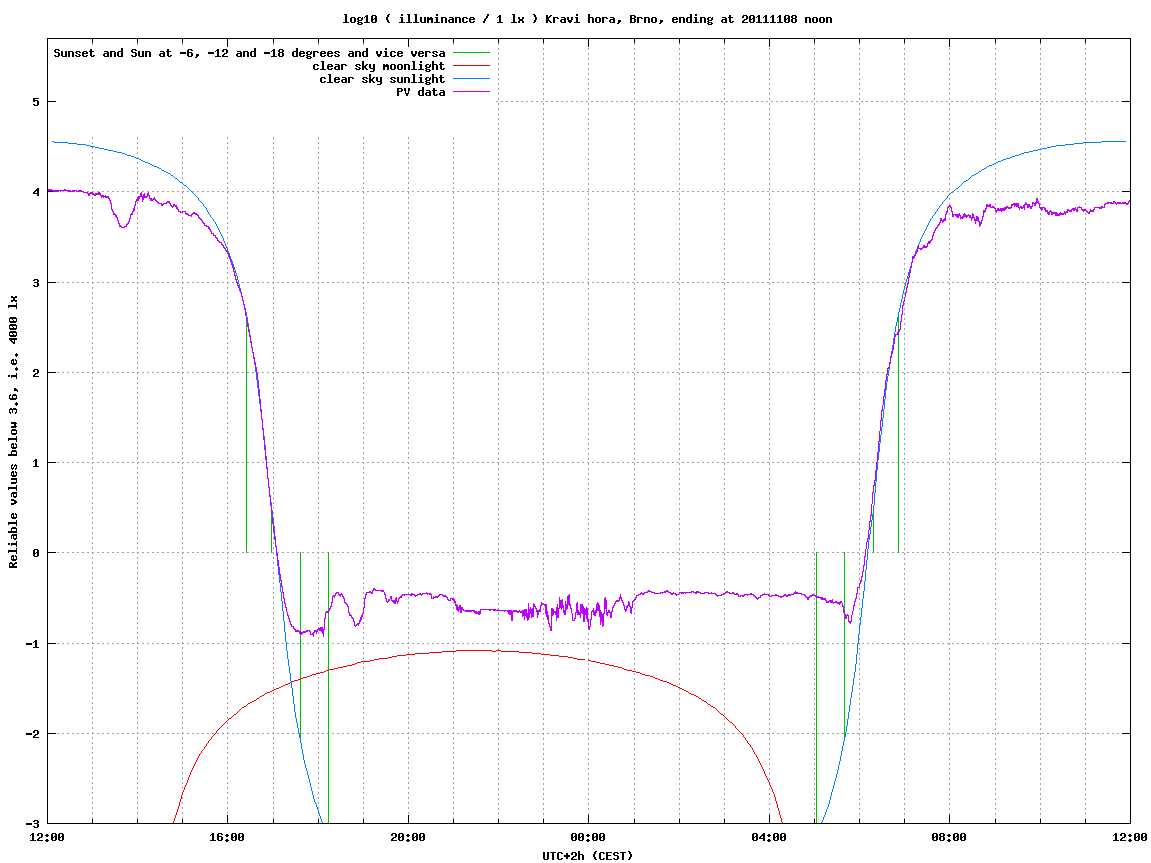Click the 'Reliable values below 3.6' y-axis title
This screenshot has height=863, width=1151.
tap(13, 432)
